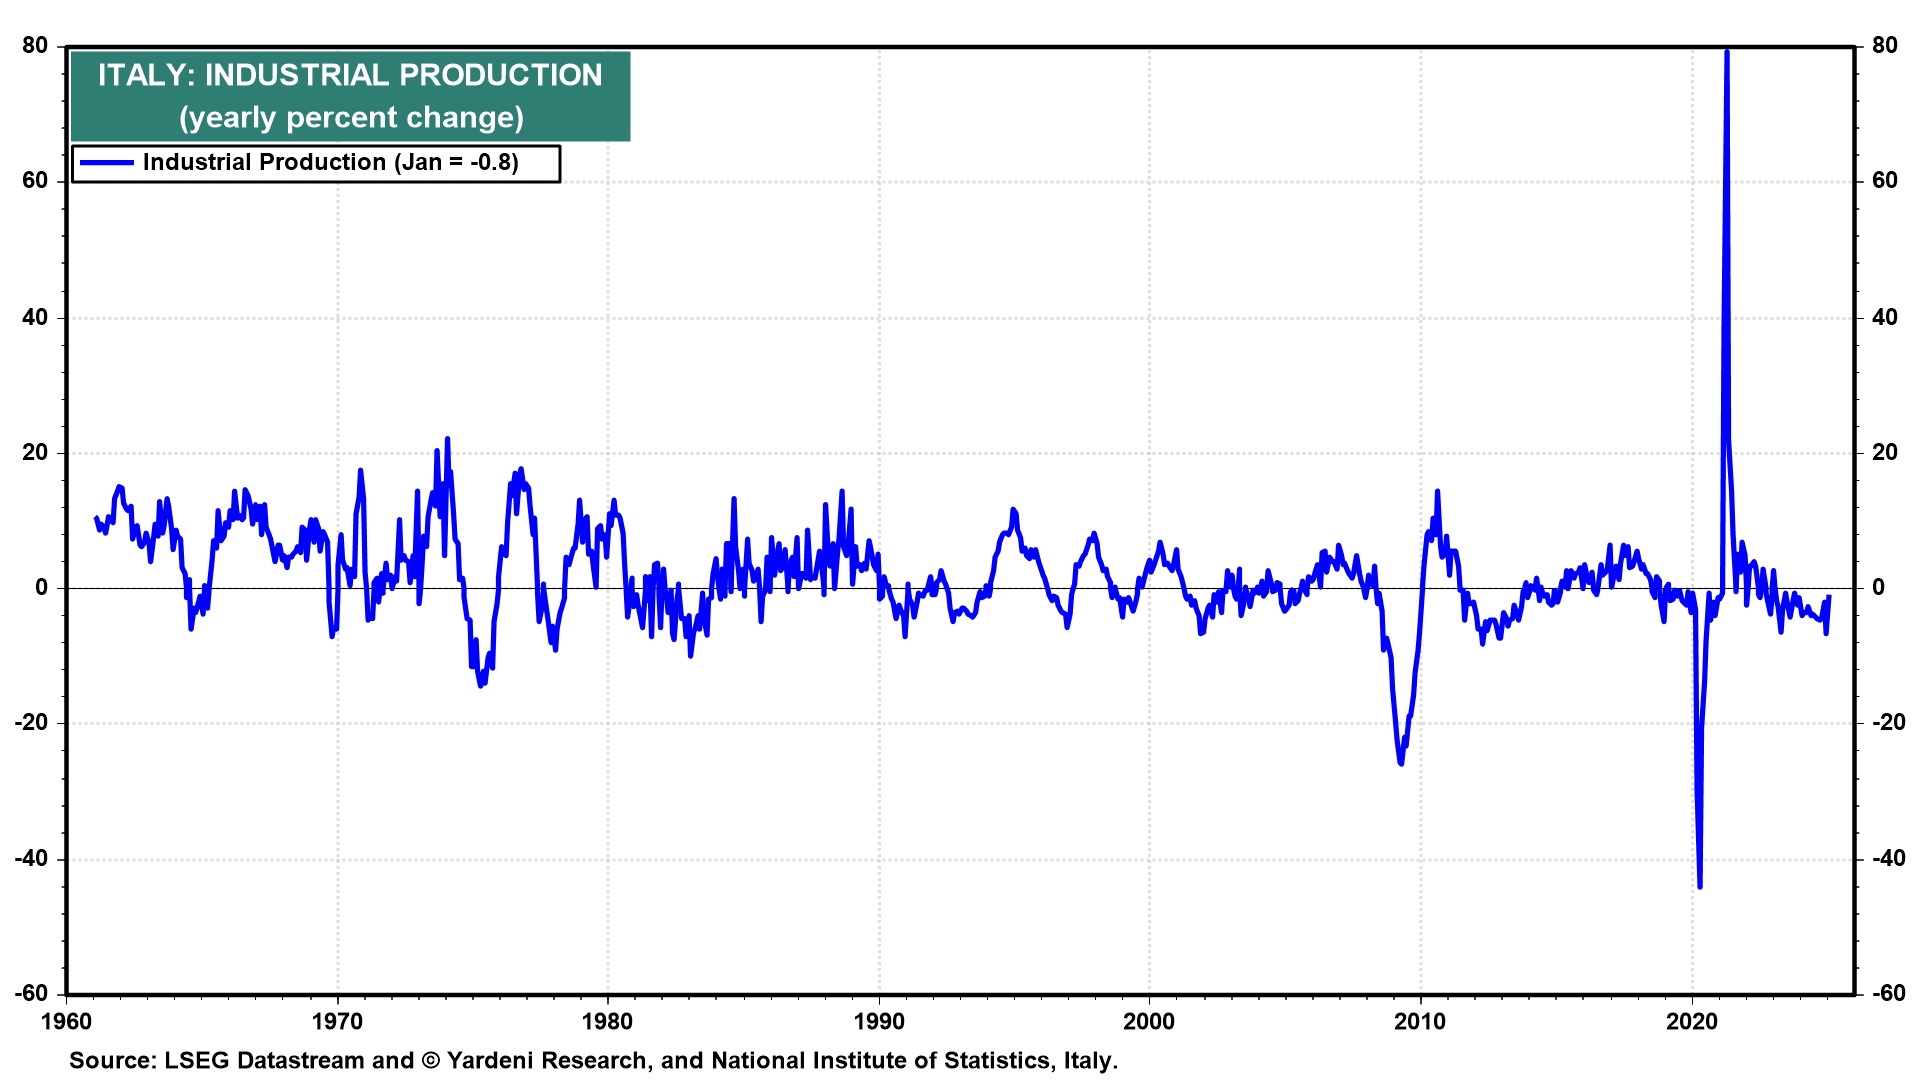Click the 2020 trough near -40
This screenshot has height=1080, width=1920.
coord(1700,883)
